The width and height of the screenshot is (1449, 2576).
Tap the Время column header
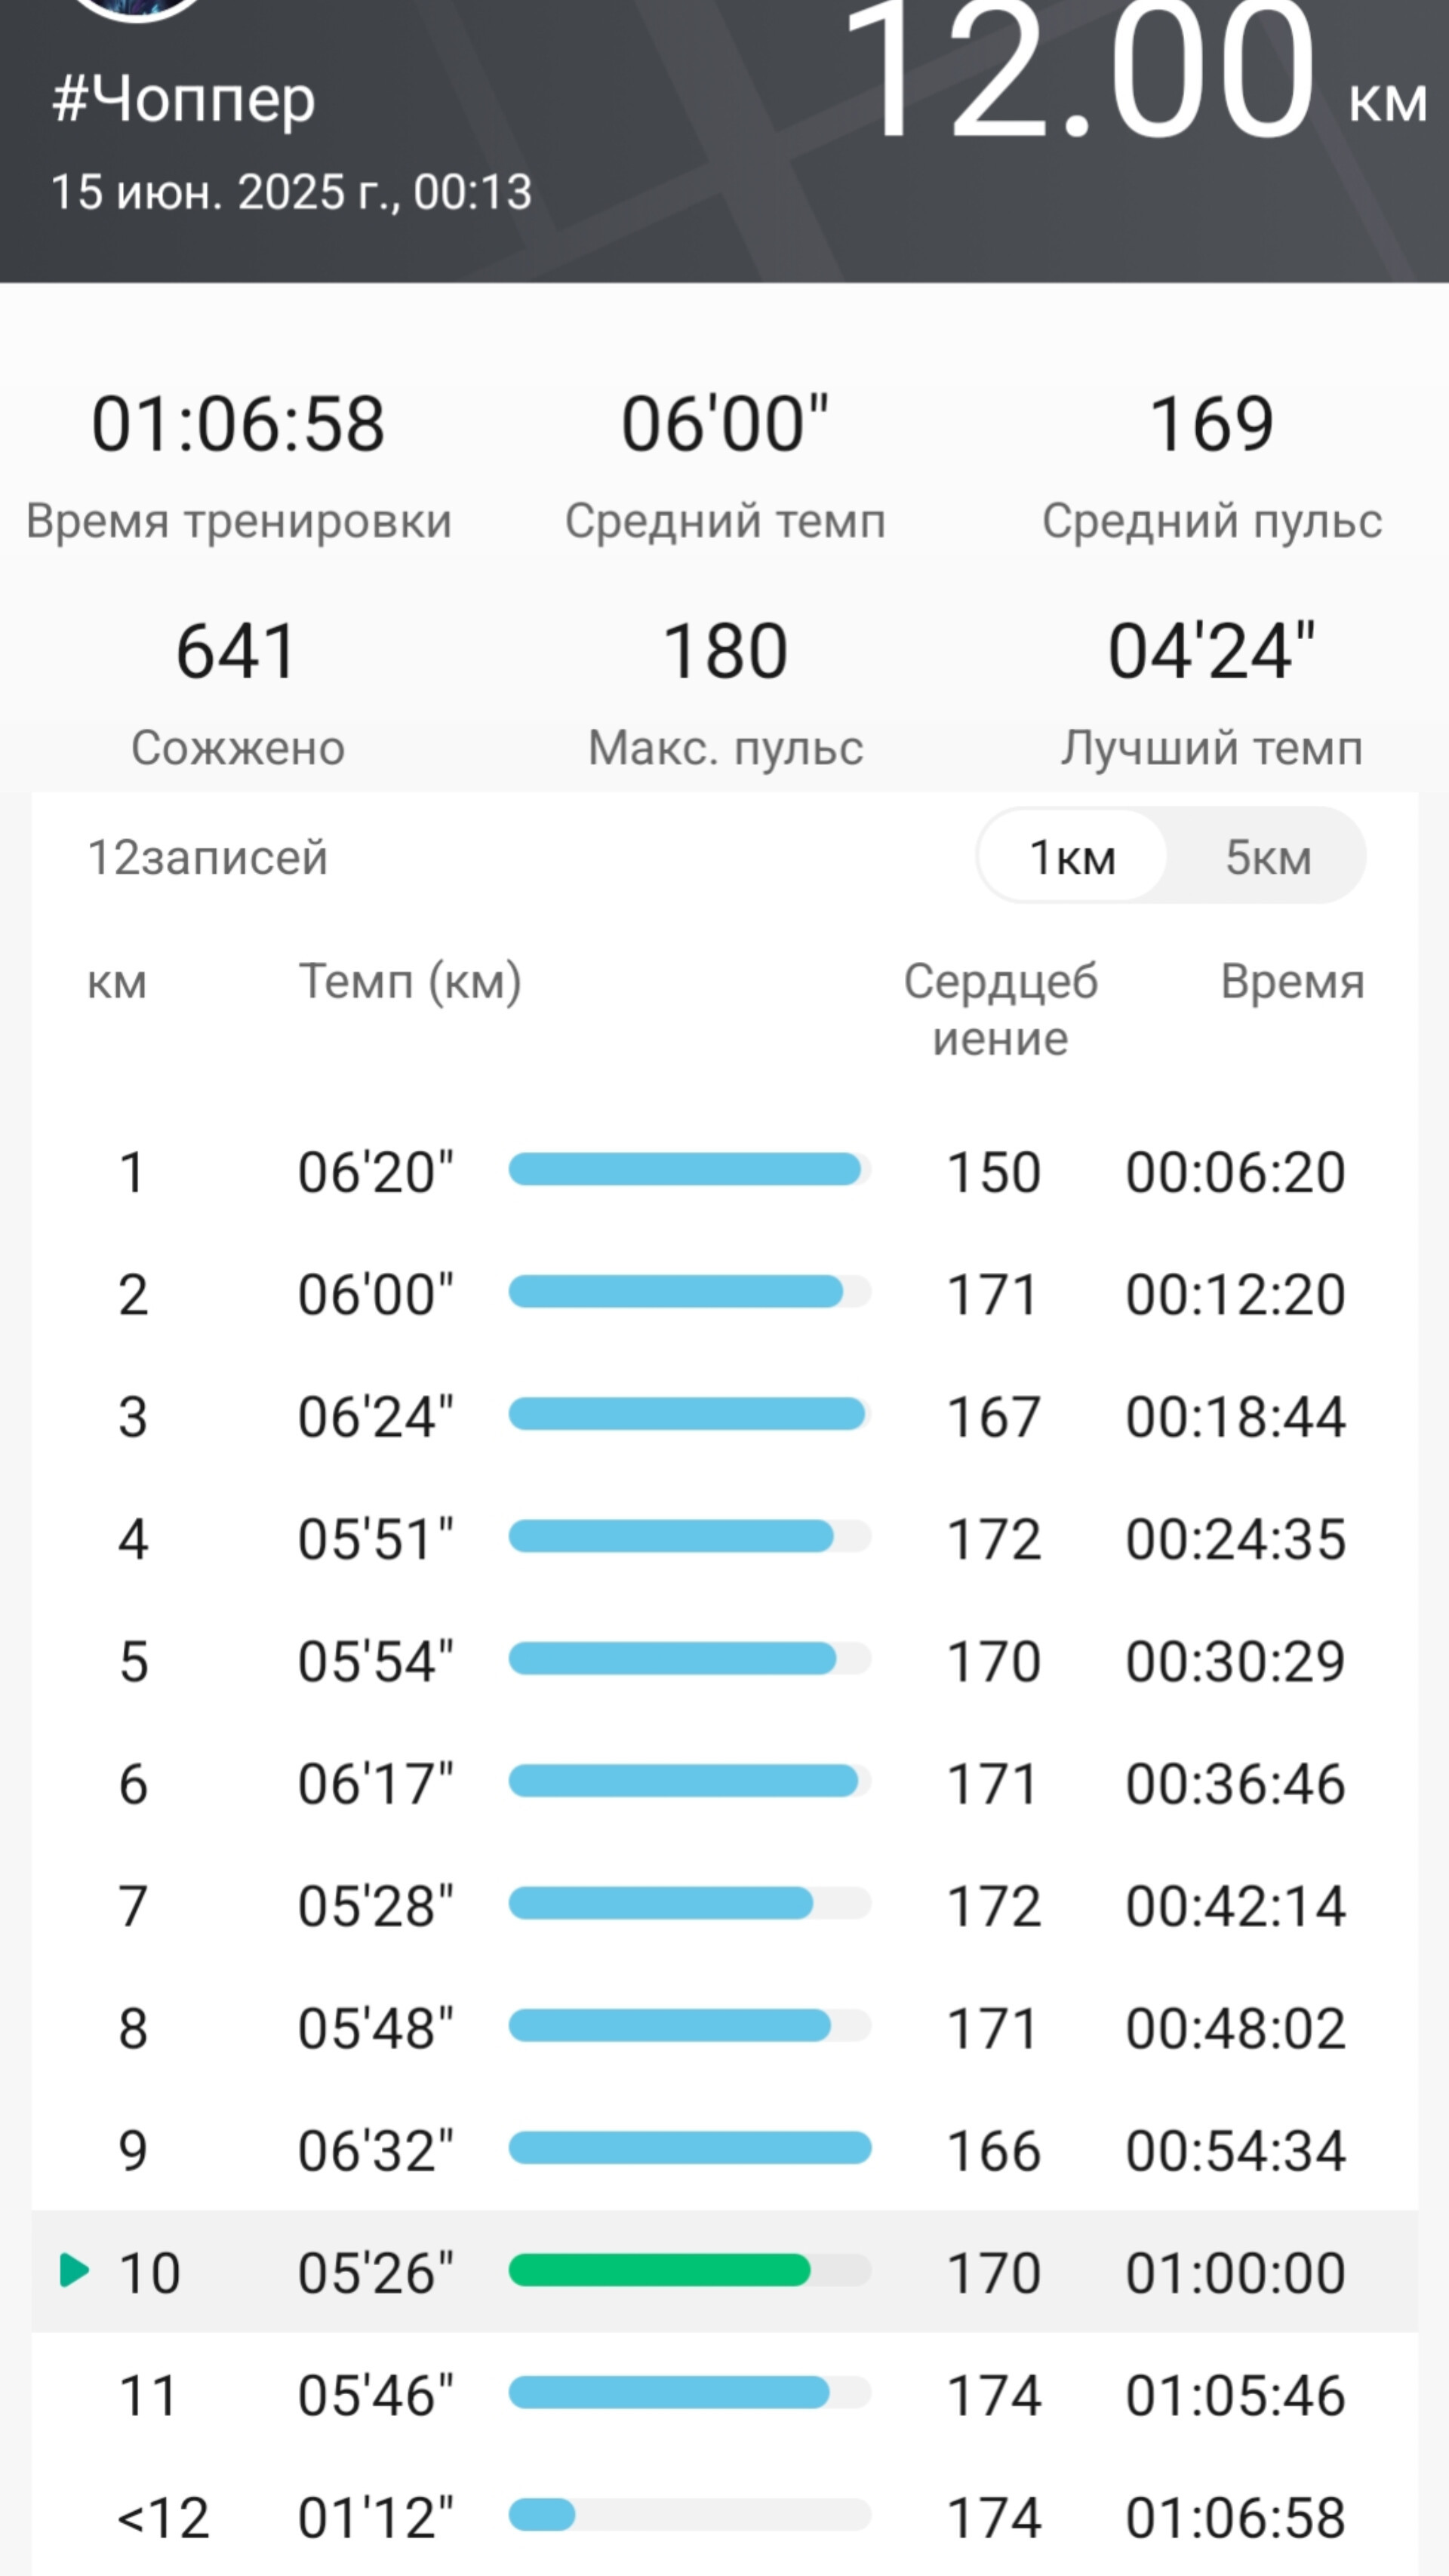(x=1292, y=982)
